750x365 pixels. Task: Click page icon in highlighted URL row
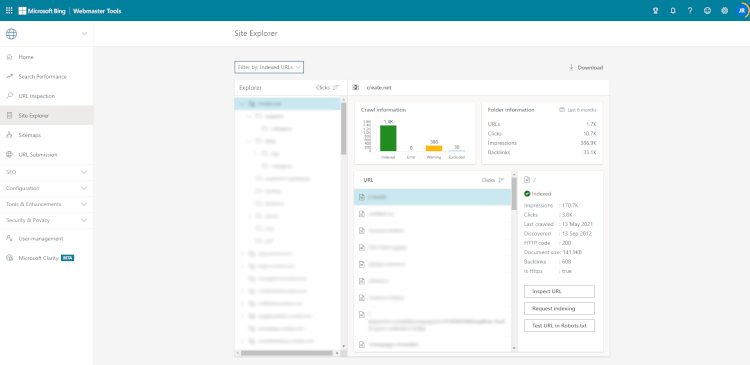(x=362, y=197)
